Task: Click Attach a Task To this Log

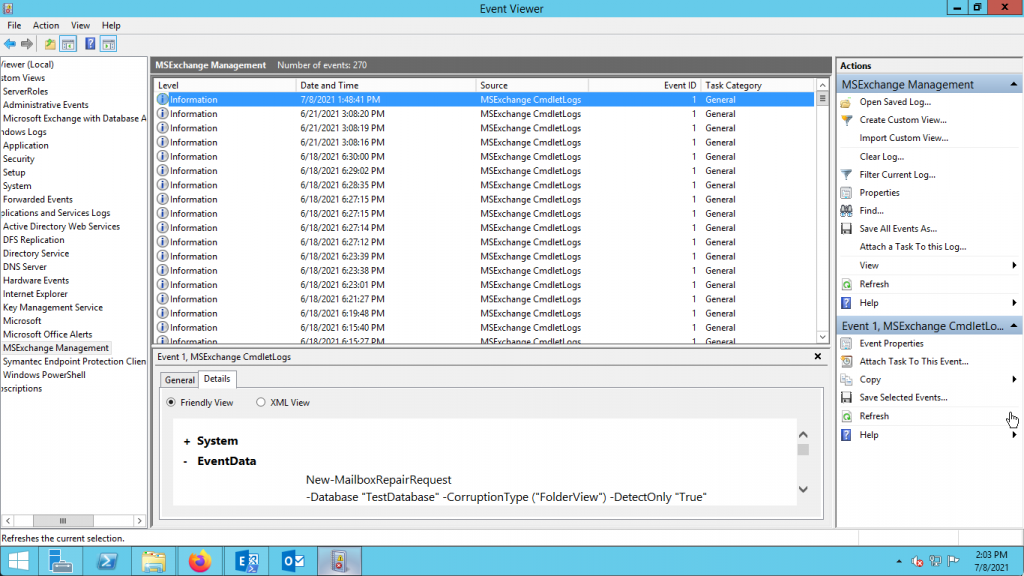Action: point(913,247)
